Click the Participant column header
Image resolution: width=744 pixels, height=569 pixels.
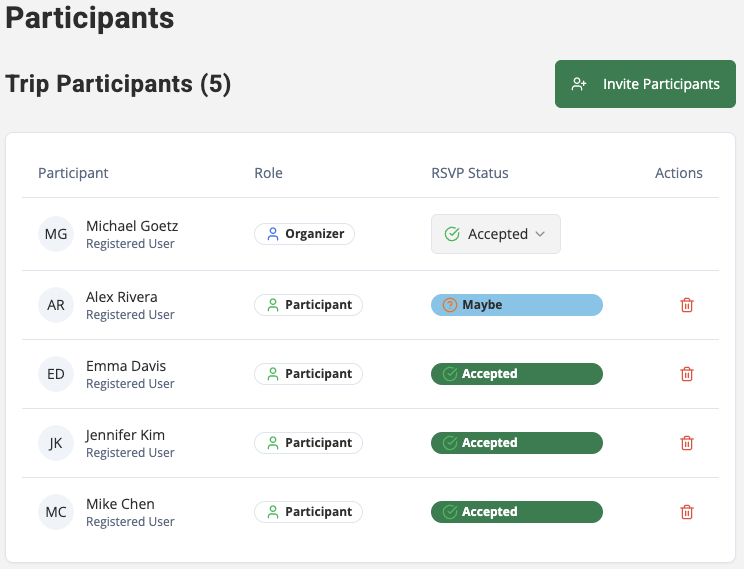click(73, 173)
